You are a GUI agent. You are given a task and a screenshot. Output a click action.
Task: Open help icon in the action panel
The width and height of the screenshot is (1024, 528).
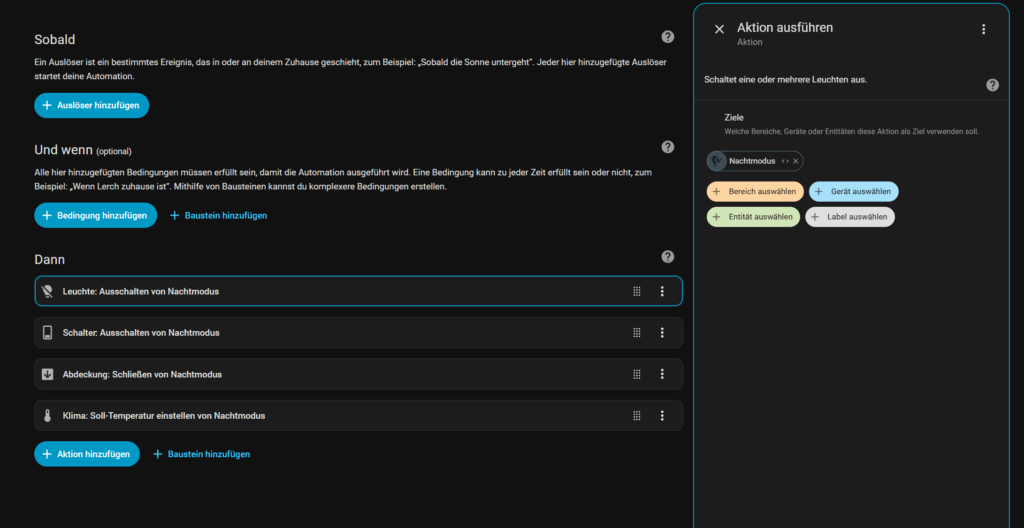coord(992,85)
